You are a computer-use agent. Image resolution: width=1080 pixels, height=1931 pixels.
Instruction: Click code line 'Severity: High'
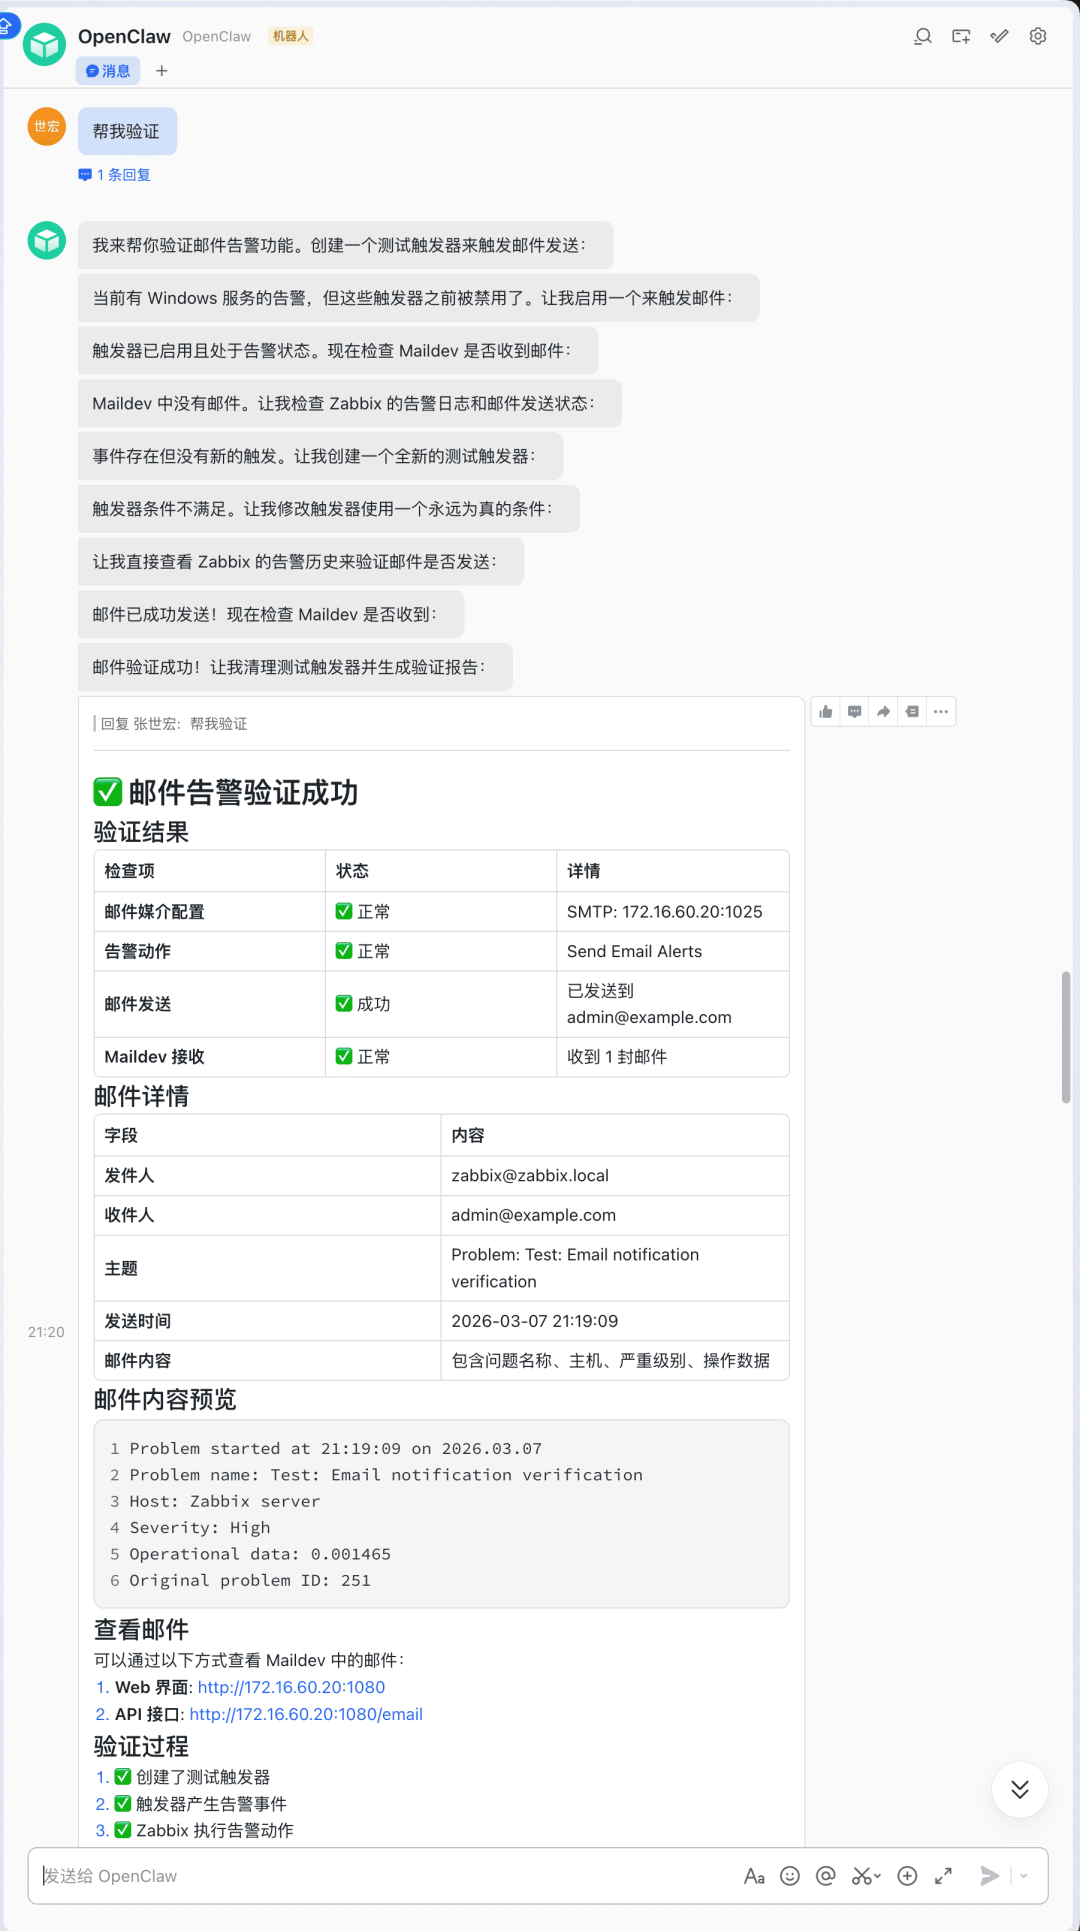200,1527
